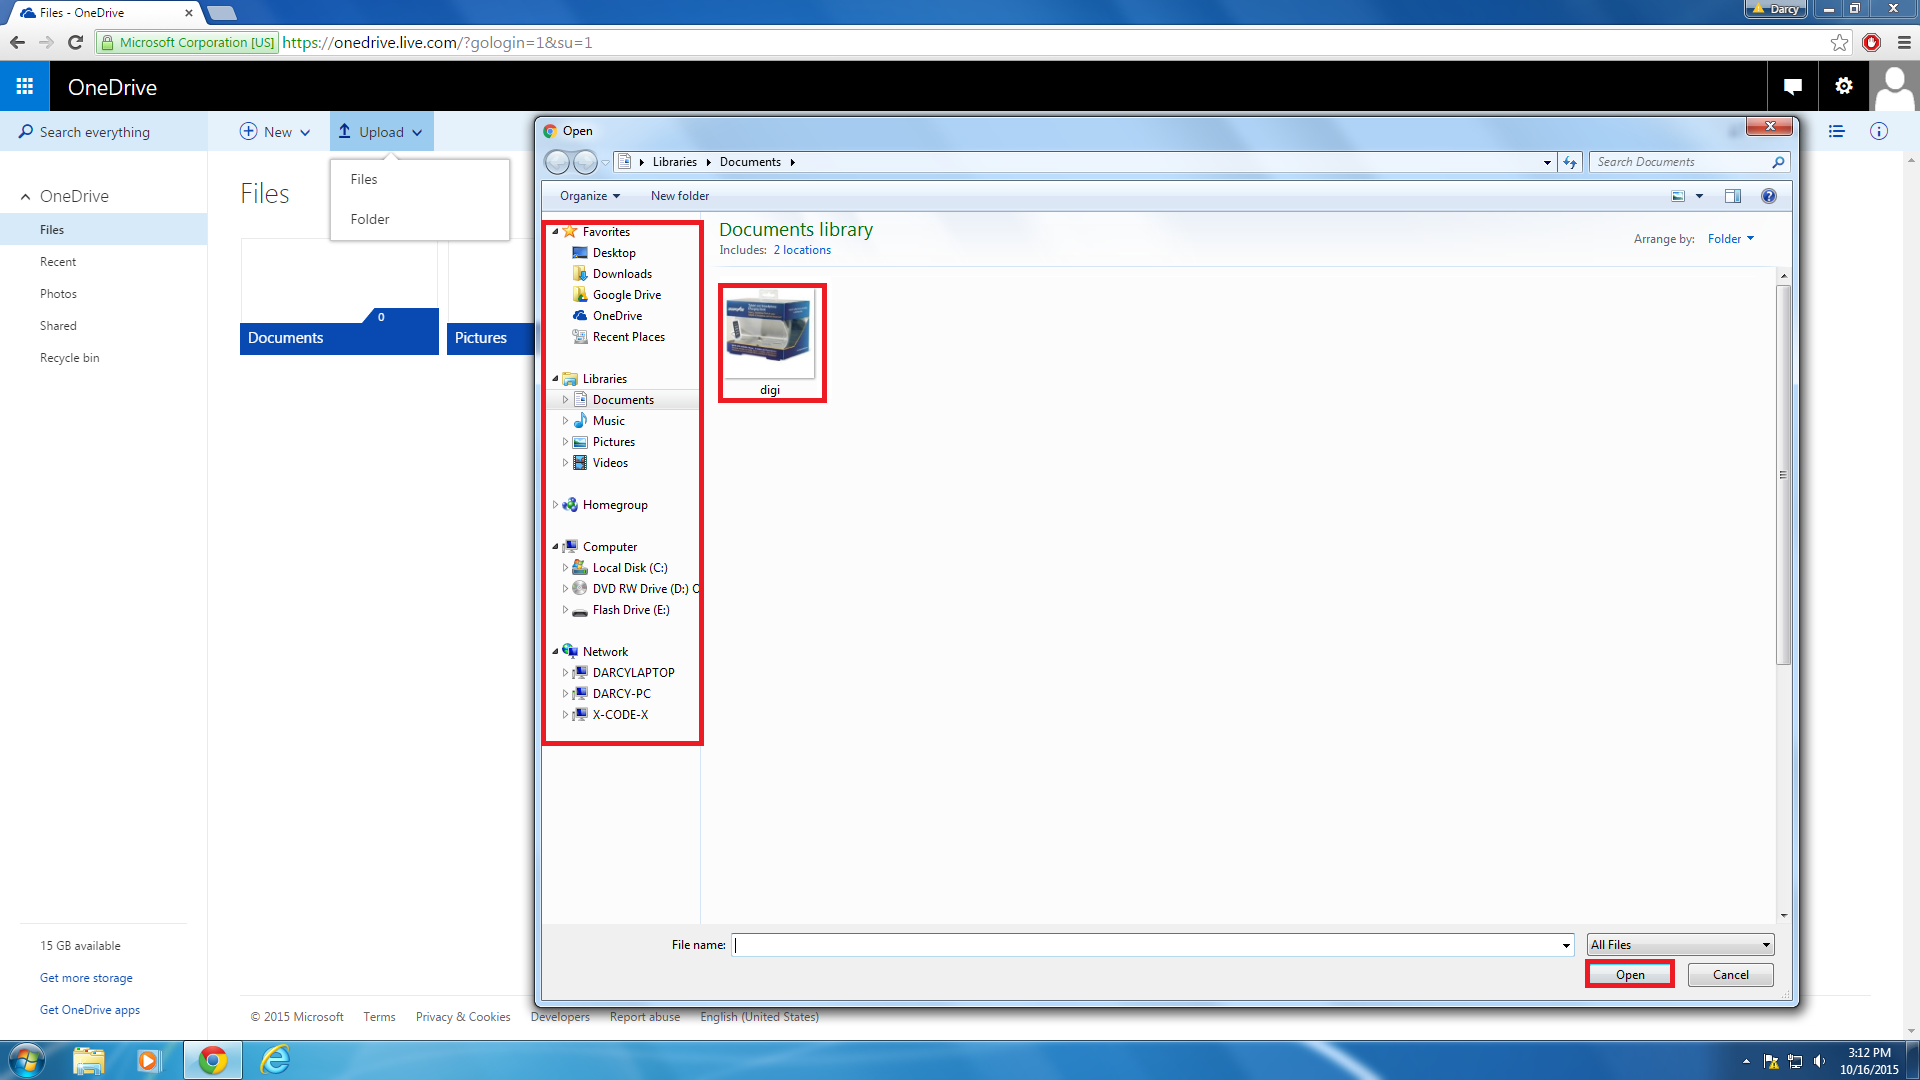Open the Documents folder tile in OneDrive
This screenshot has height=1080, width=1920.
[x=339, y=297]
